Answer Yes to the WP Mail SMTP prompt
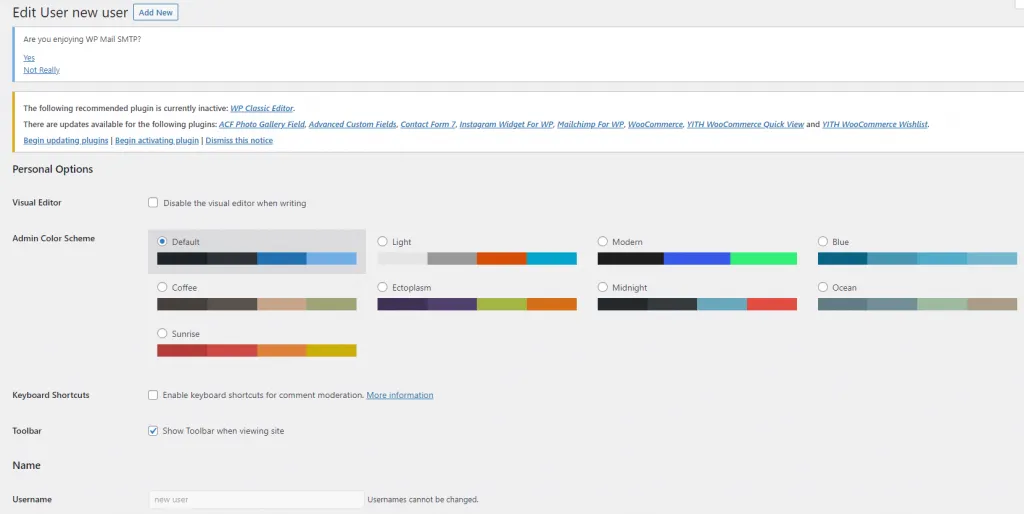The width and height of the screenshot is (1024, 514). pyautogui.click(x=29, y=58)
